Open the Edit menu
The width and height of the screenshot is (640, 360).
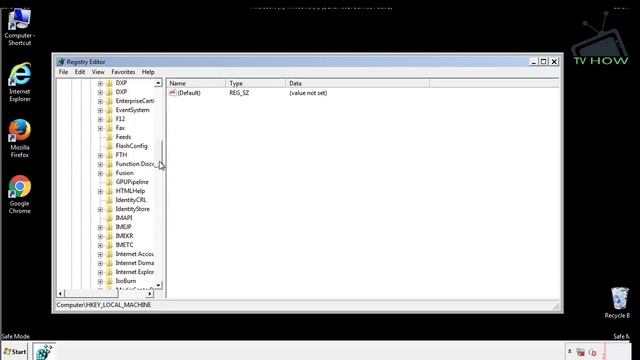[80, 72]
